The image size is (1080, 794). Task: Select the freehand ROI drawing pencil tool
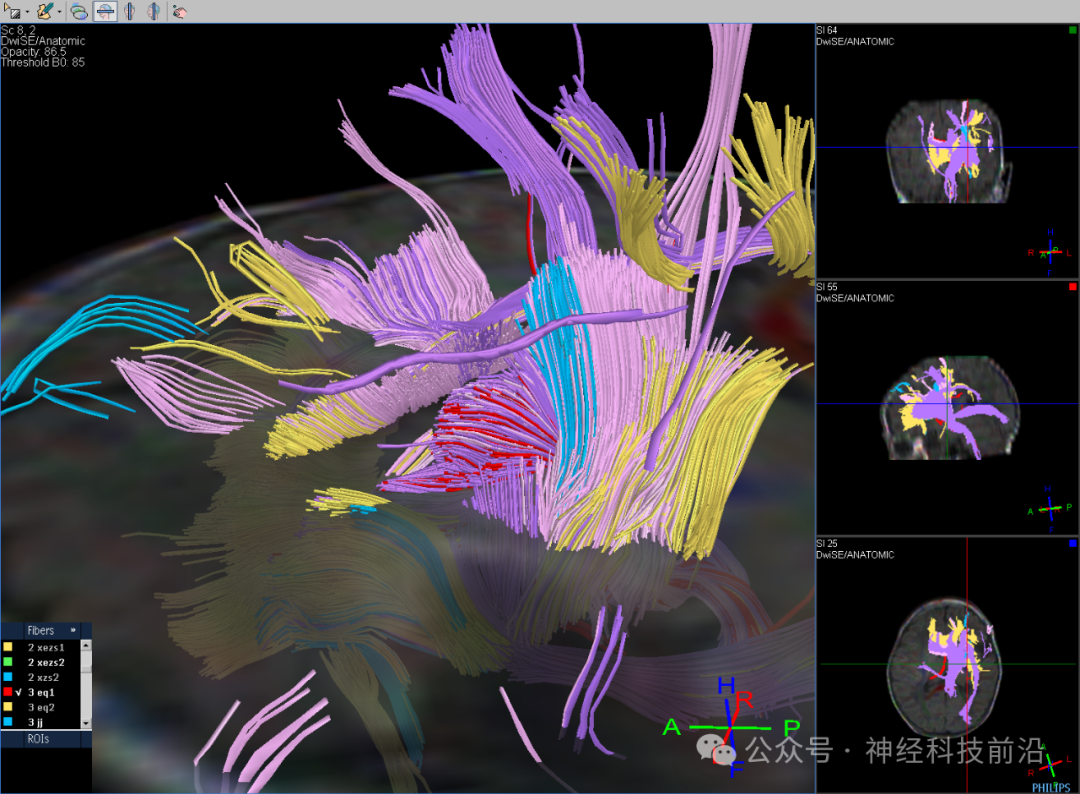click(45, 11)
